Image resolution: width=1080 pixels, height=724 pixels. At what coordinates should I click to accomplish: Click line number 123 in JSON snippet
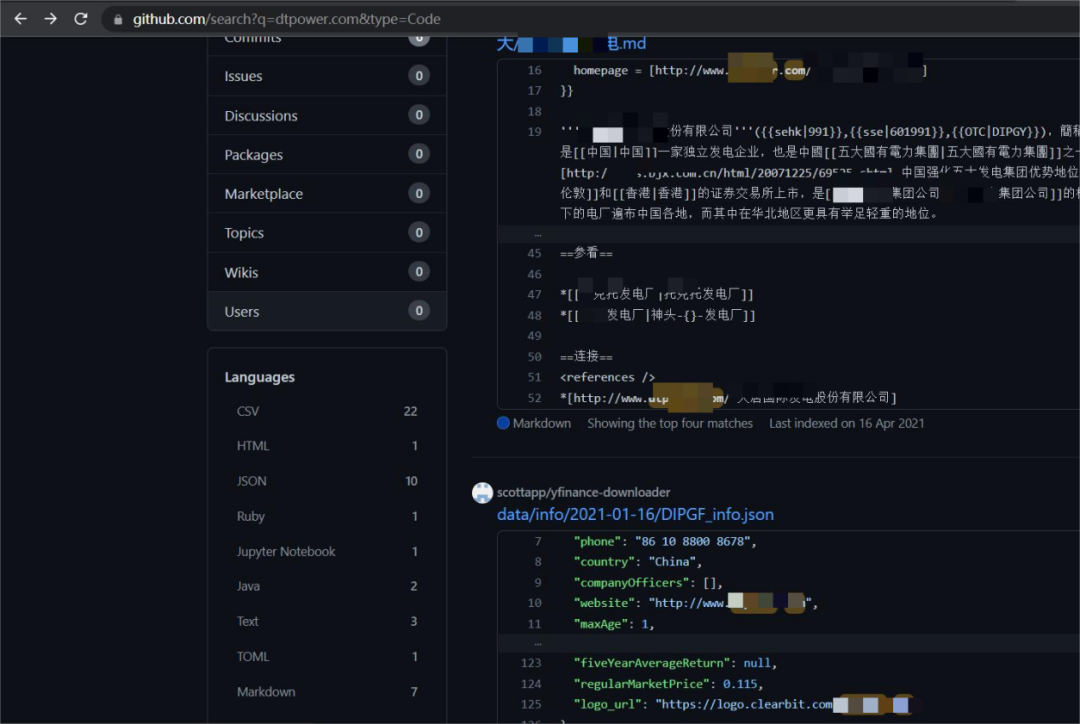(531, 663)
